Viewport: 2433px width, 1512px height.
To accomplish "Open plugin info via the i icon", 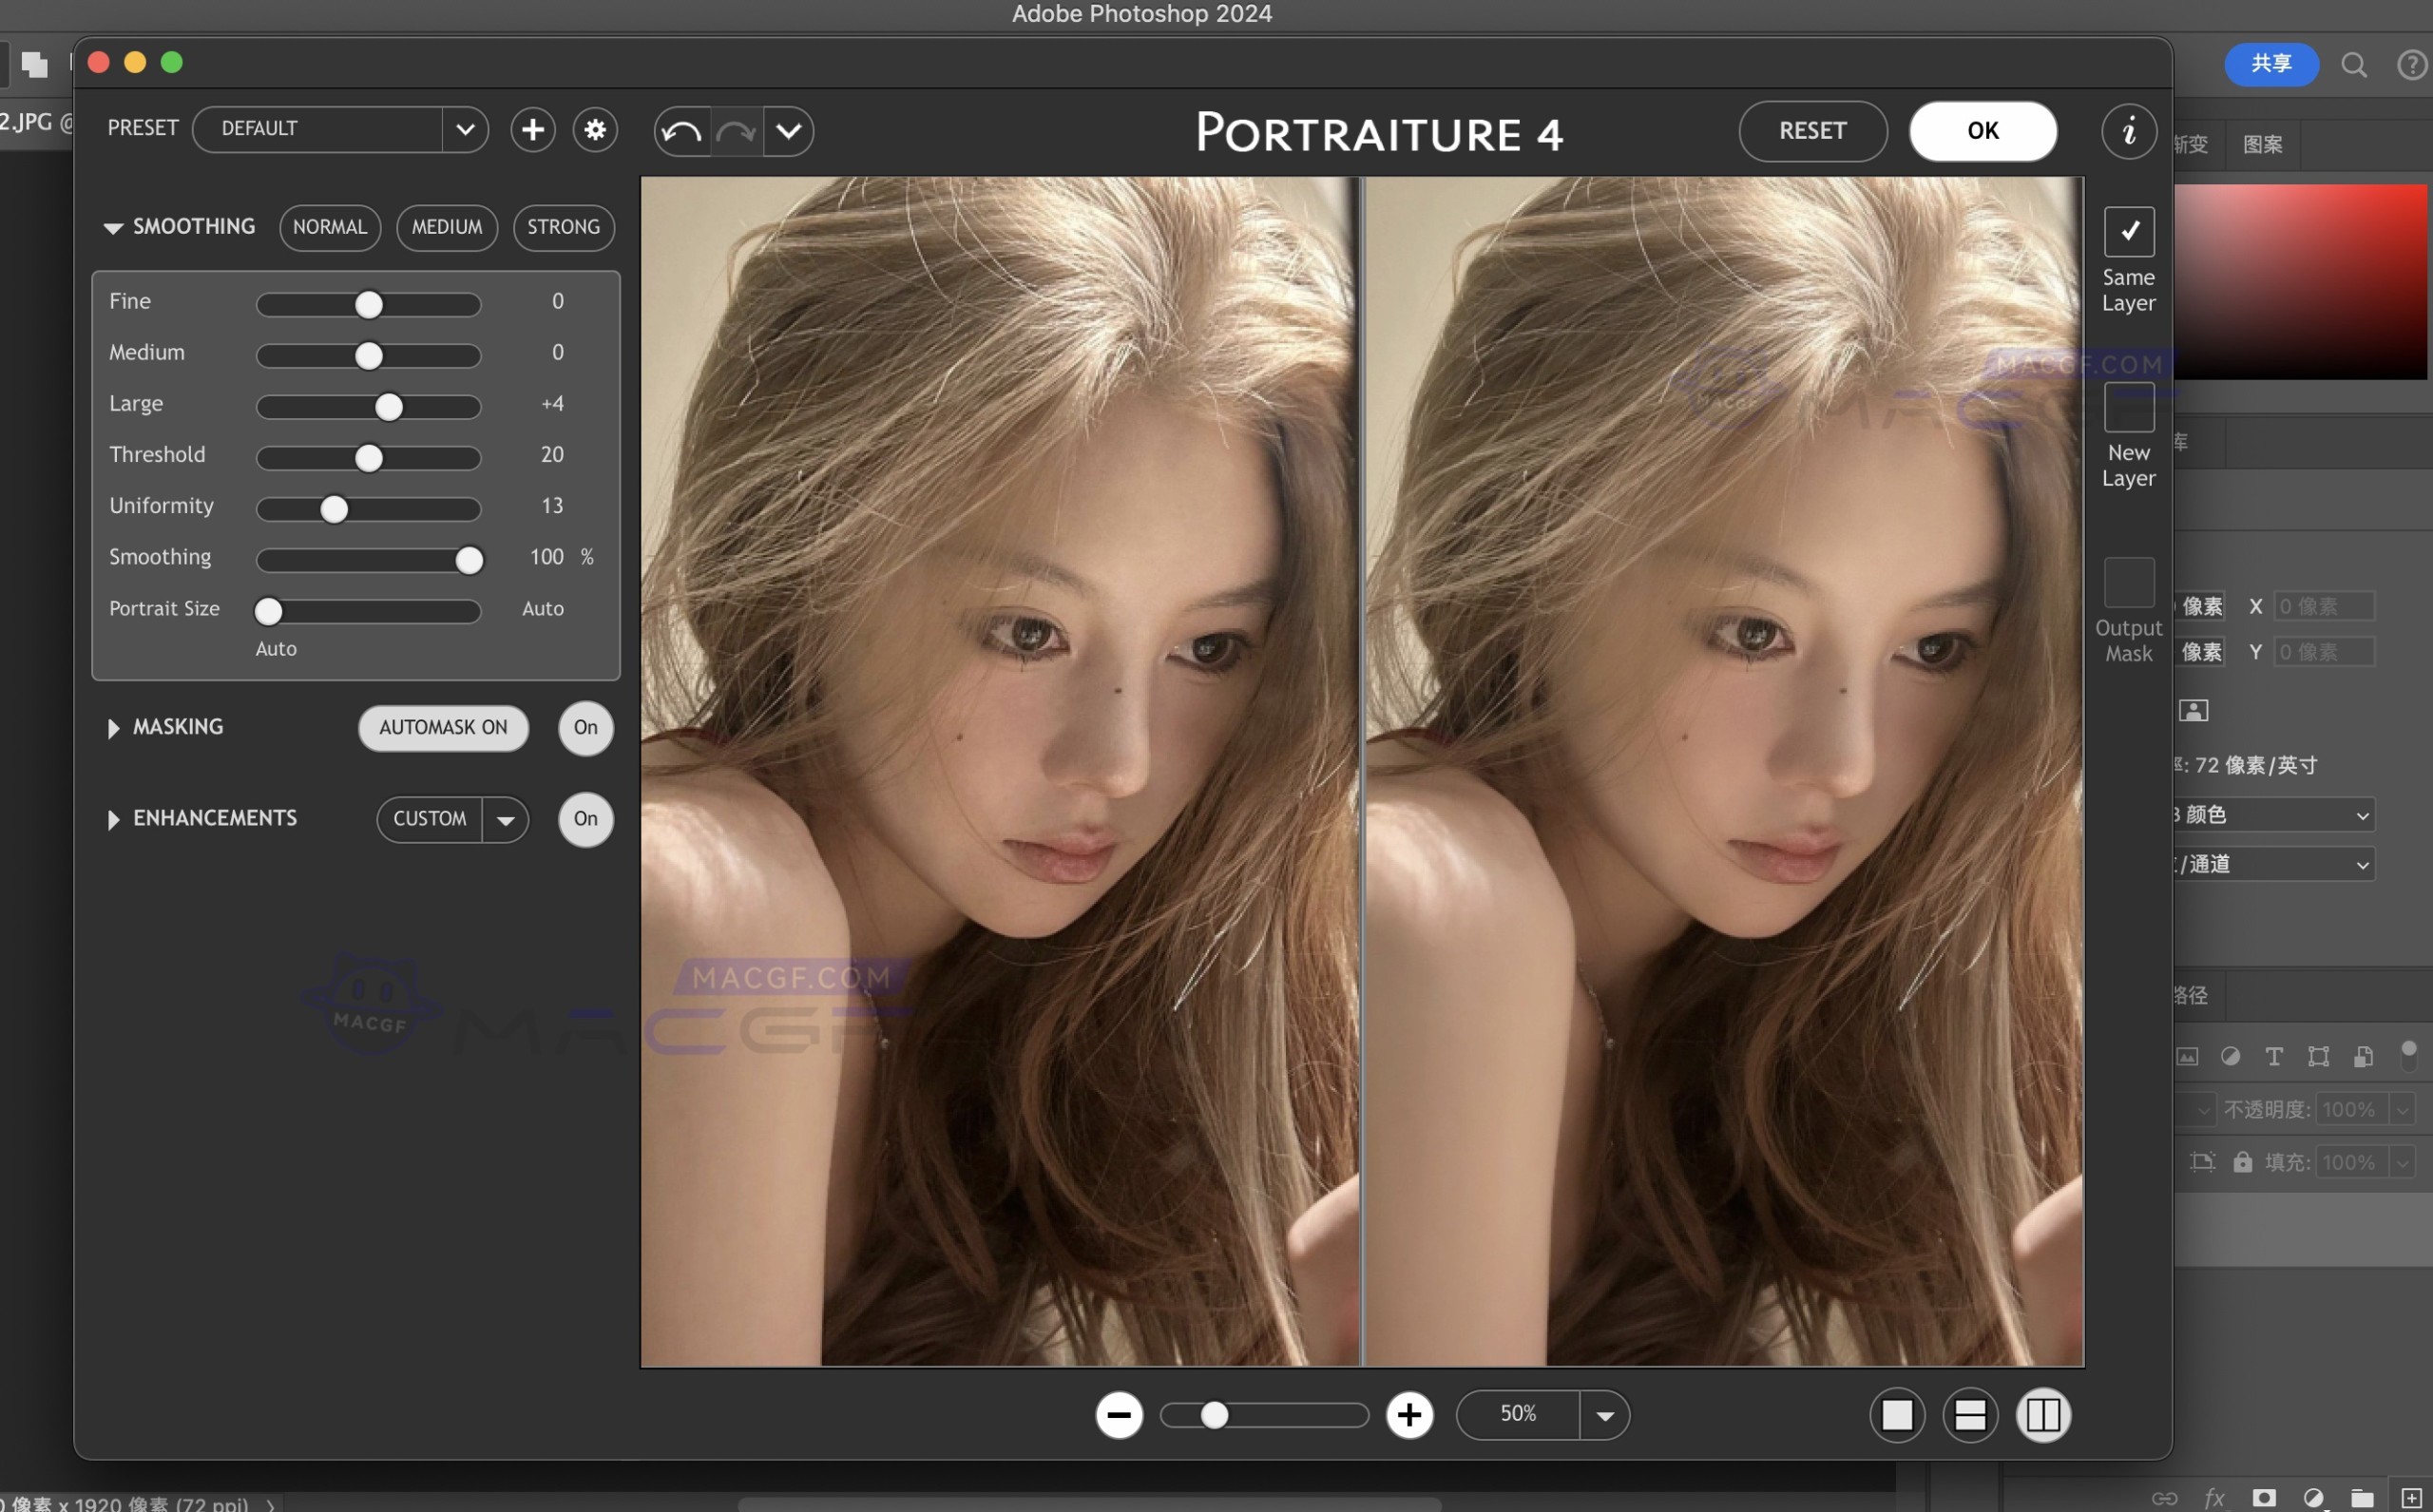I will (x=2128, y=131).
